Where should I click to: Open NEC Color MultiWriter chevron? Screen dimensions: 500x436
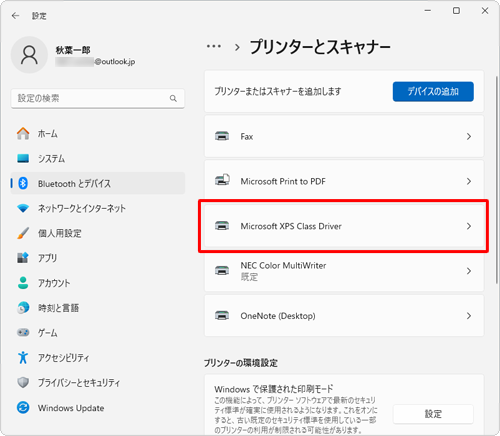tap(469, 271)
